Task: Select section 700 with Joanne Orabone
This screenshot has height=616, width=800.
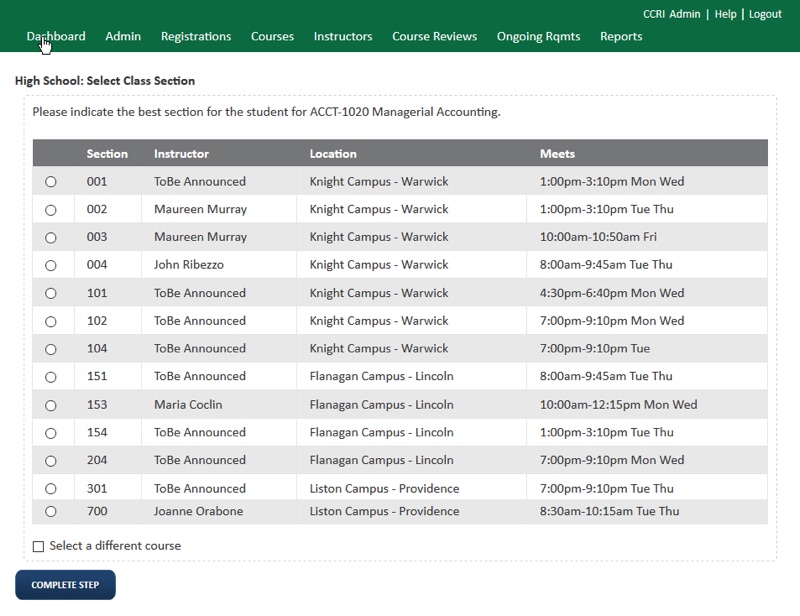Action: point(51,512)
